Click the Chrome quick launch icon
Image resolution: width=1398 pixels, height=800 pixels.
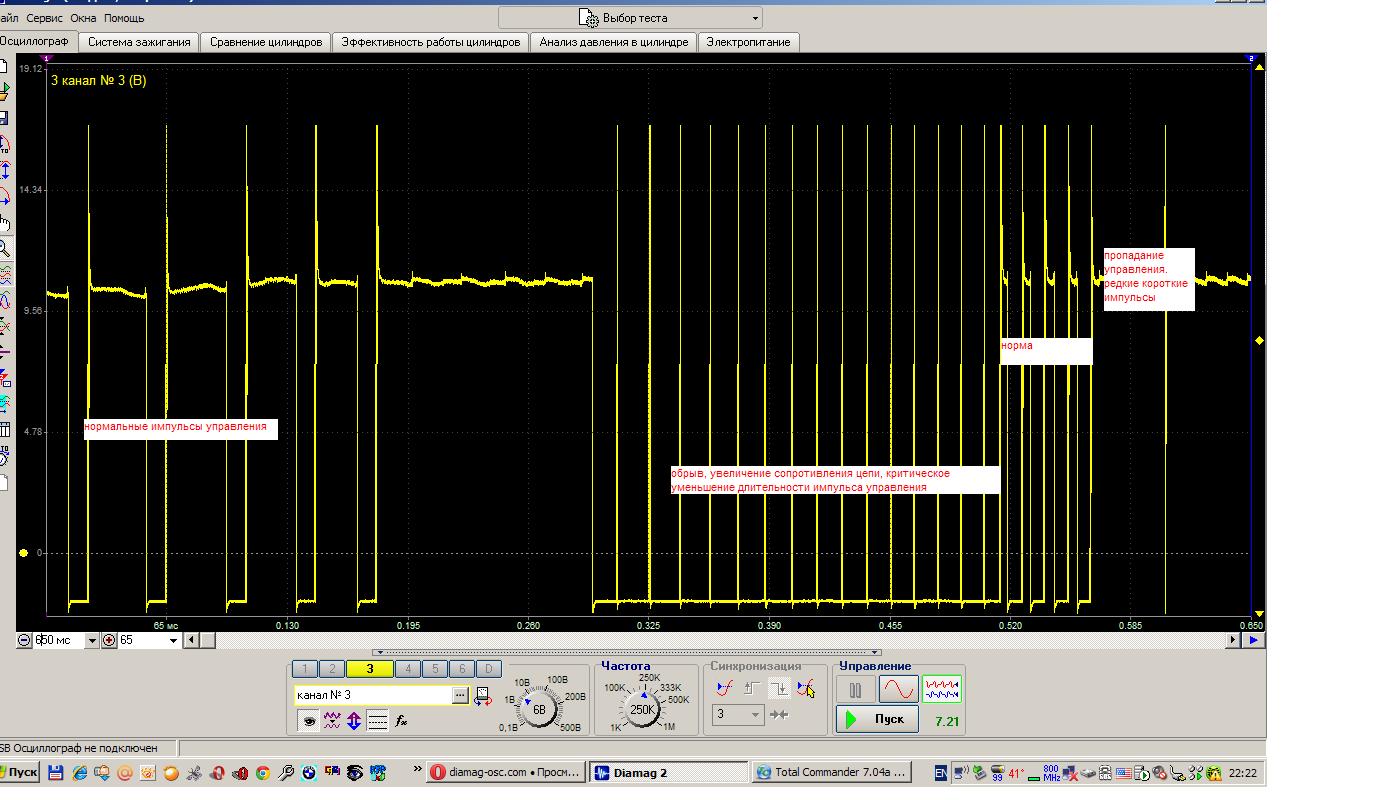coord(263,772)
